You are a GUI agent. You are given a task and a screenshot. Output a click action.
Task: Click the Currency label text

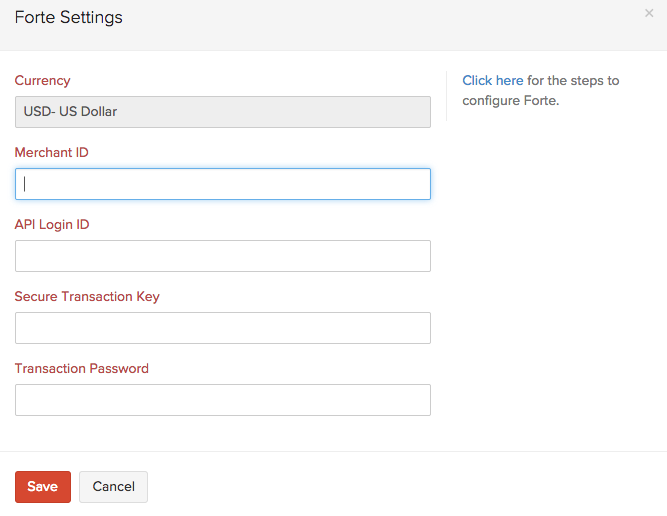point(42,80)
